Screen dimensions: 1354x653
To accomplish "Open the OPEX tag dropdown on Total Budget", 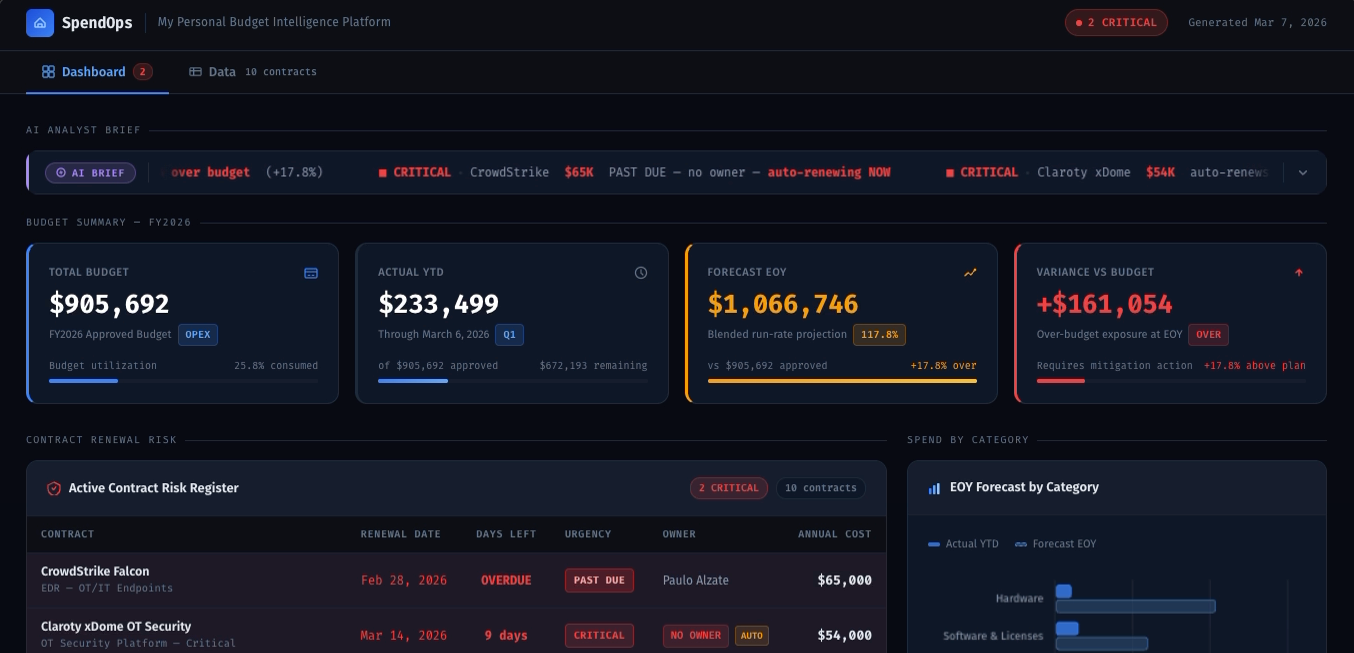I will coord(198,335).
